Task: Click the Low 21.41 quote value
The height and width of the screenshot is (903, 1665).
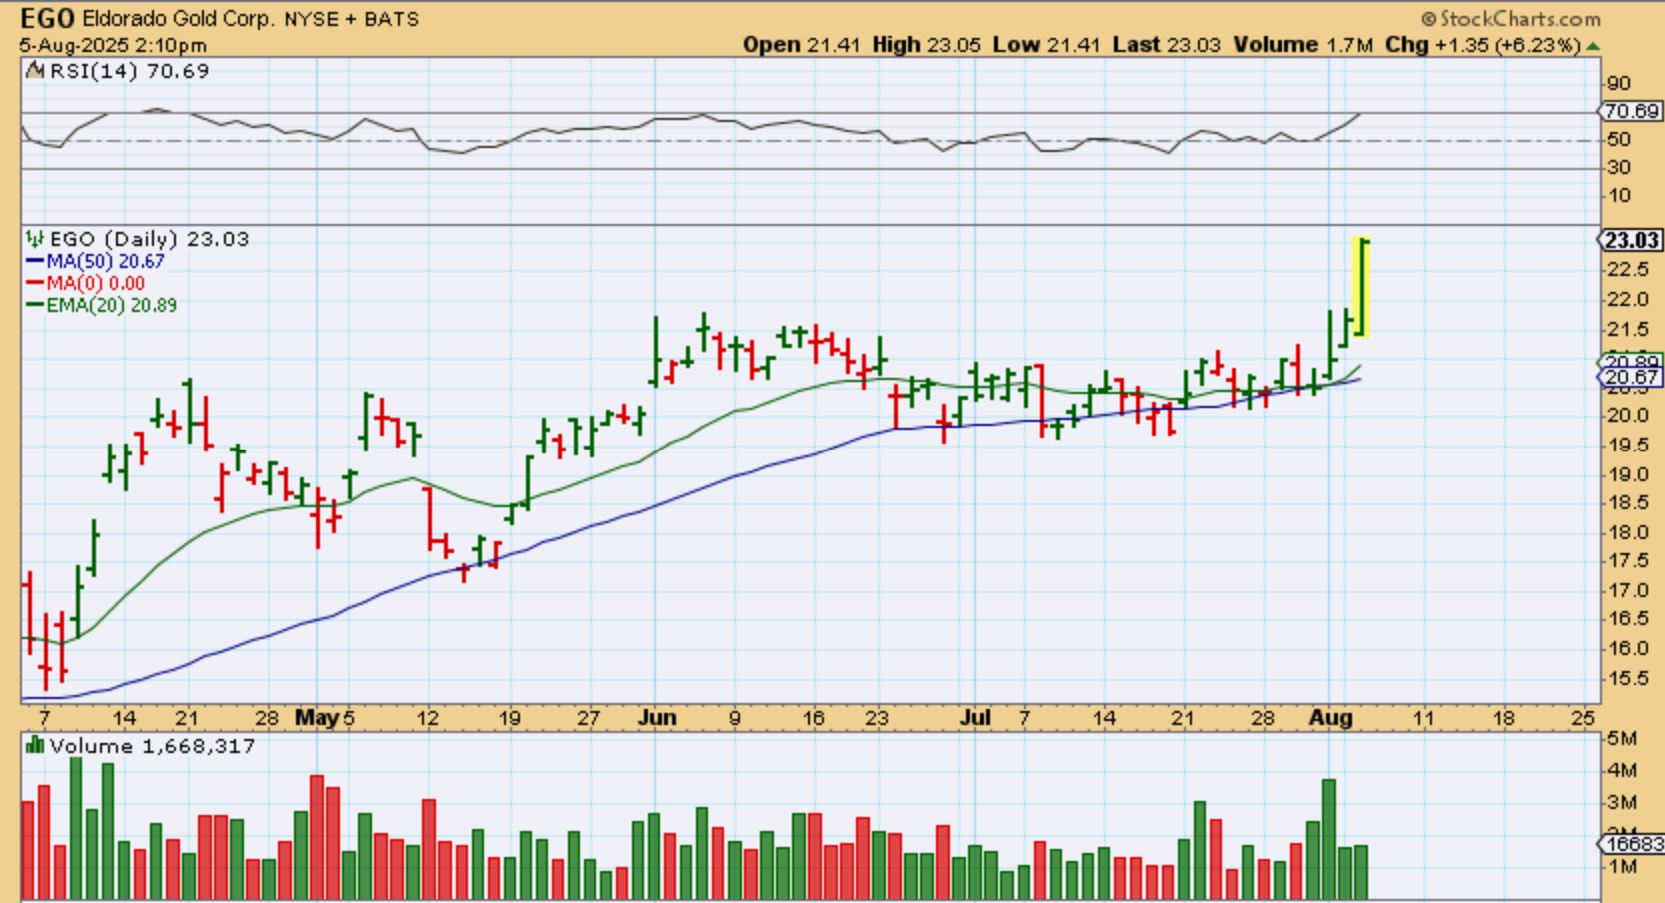Action: [1047, 45]
